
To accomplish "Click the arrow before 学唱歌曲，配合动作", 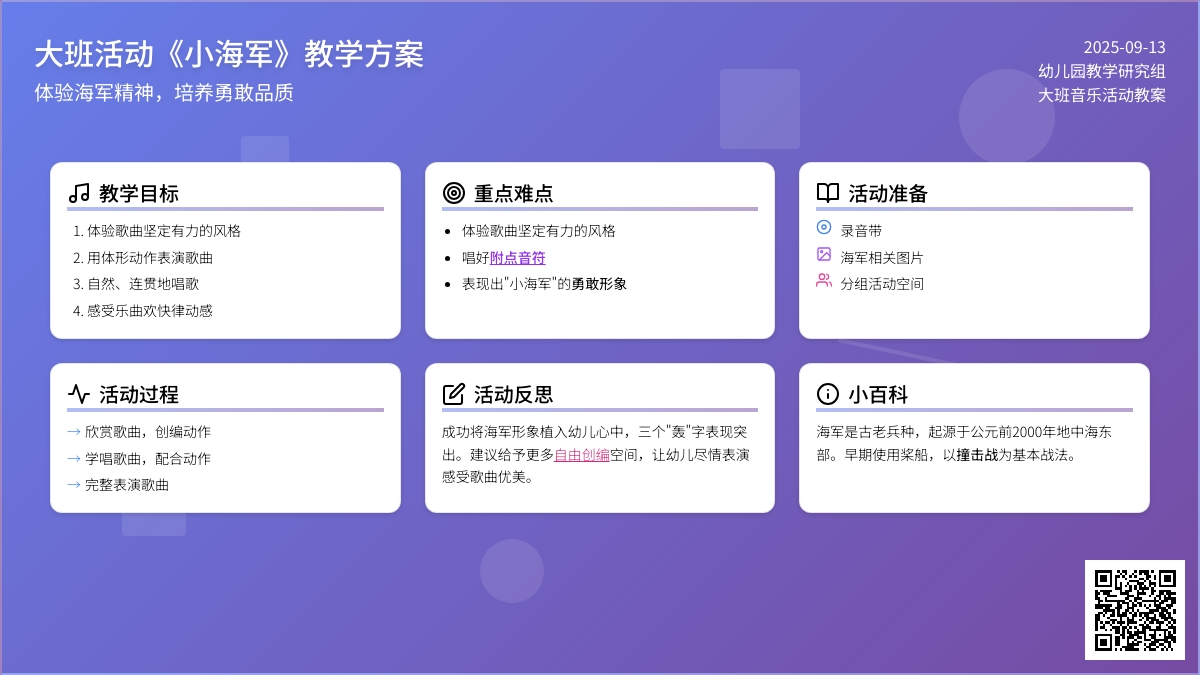I will click(x=74, y=459).
